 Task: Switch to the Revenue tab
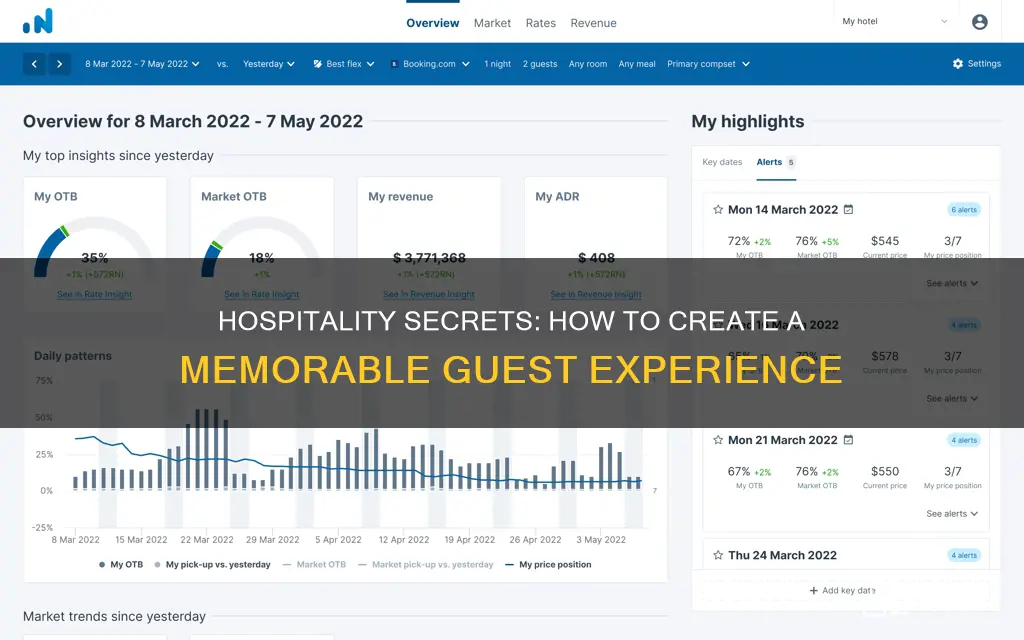[593, 23]
